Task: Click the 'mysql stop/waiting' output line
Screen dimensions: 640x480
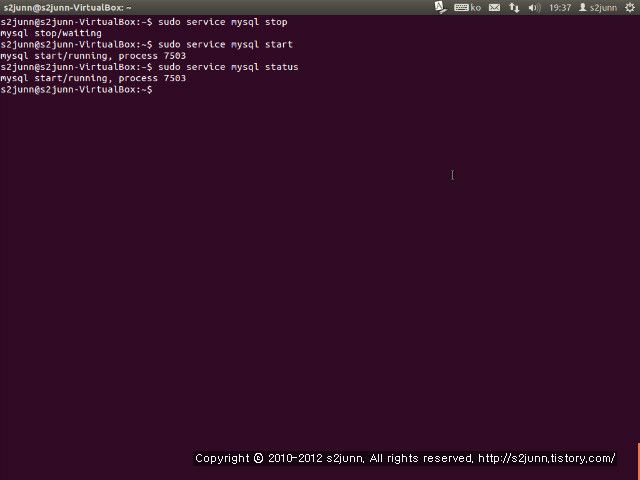Action: [51, 33]
